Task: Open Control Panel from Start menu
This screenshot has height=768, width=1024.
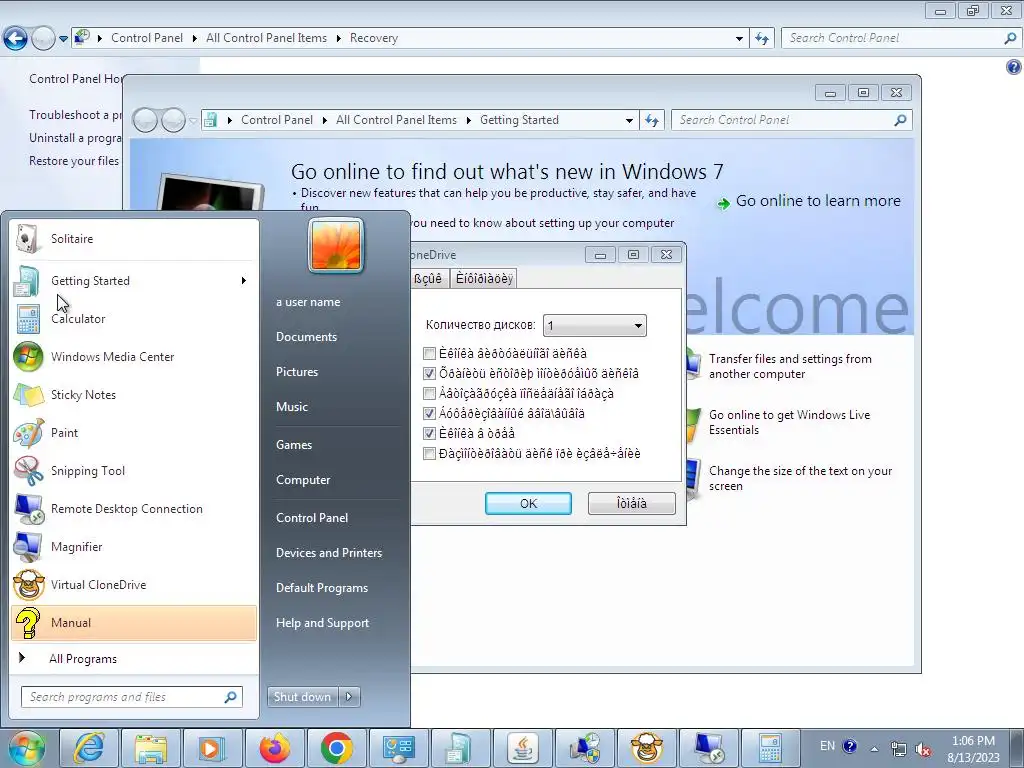Action: tap(312, 518)
